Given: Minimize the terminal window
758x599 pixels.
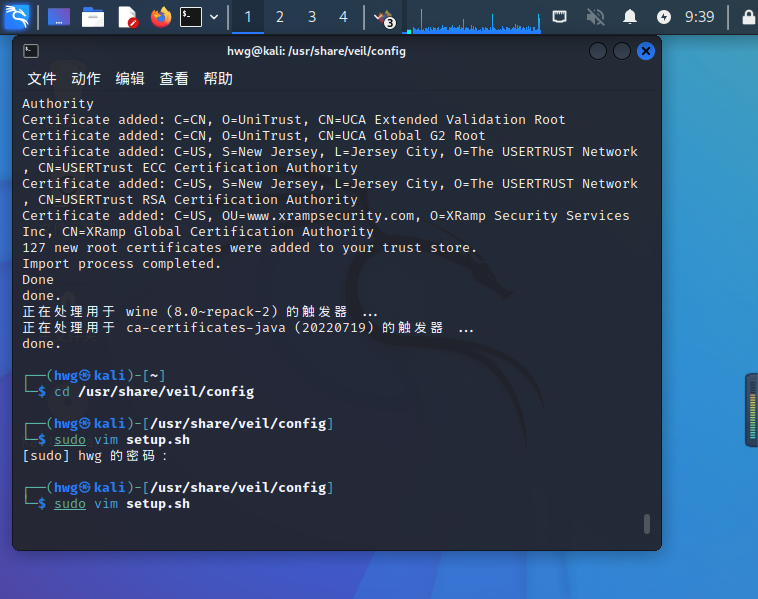Looking at the screenshot, I should [x=598, y=51].
